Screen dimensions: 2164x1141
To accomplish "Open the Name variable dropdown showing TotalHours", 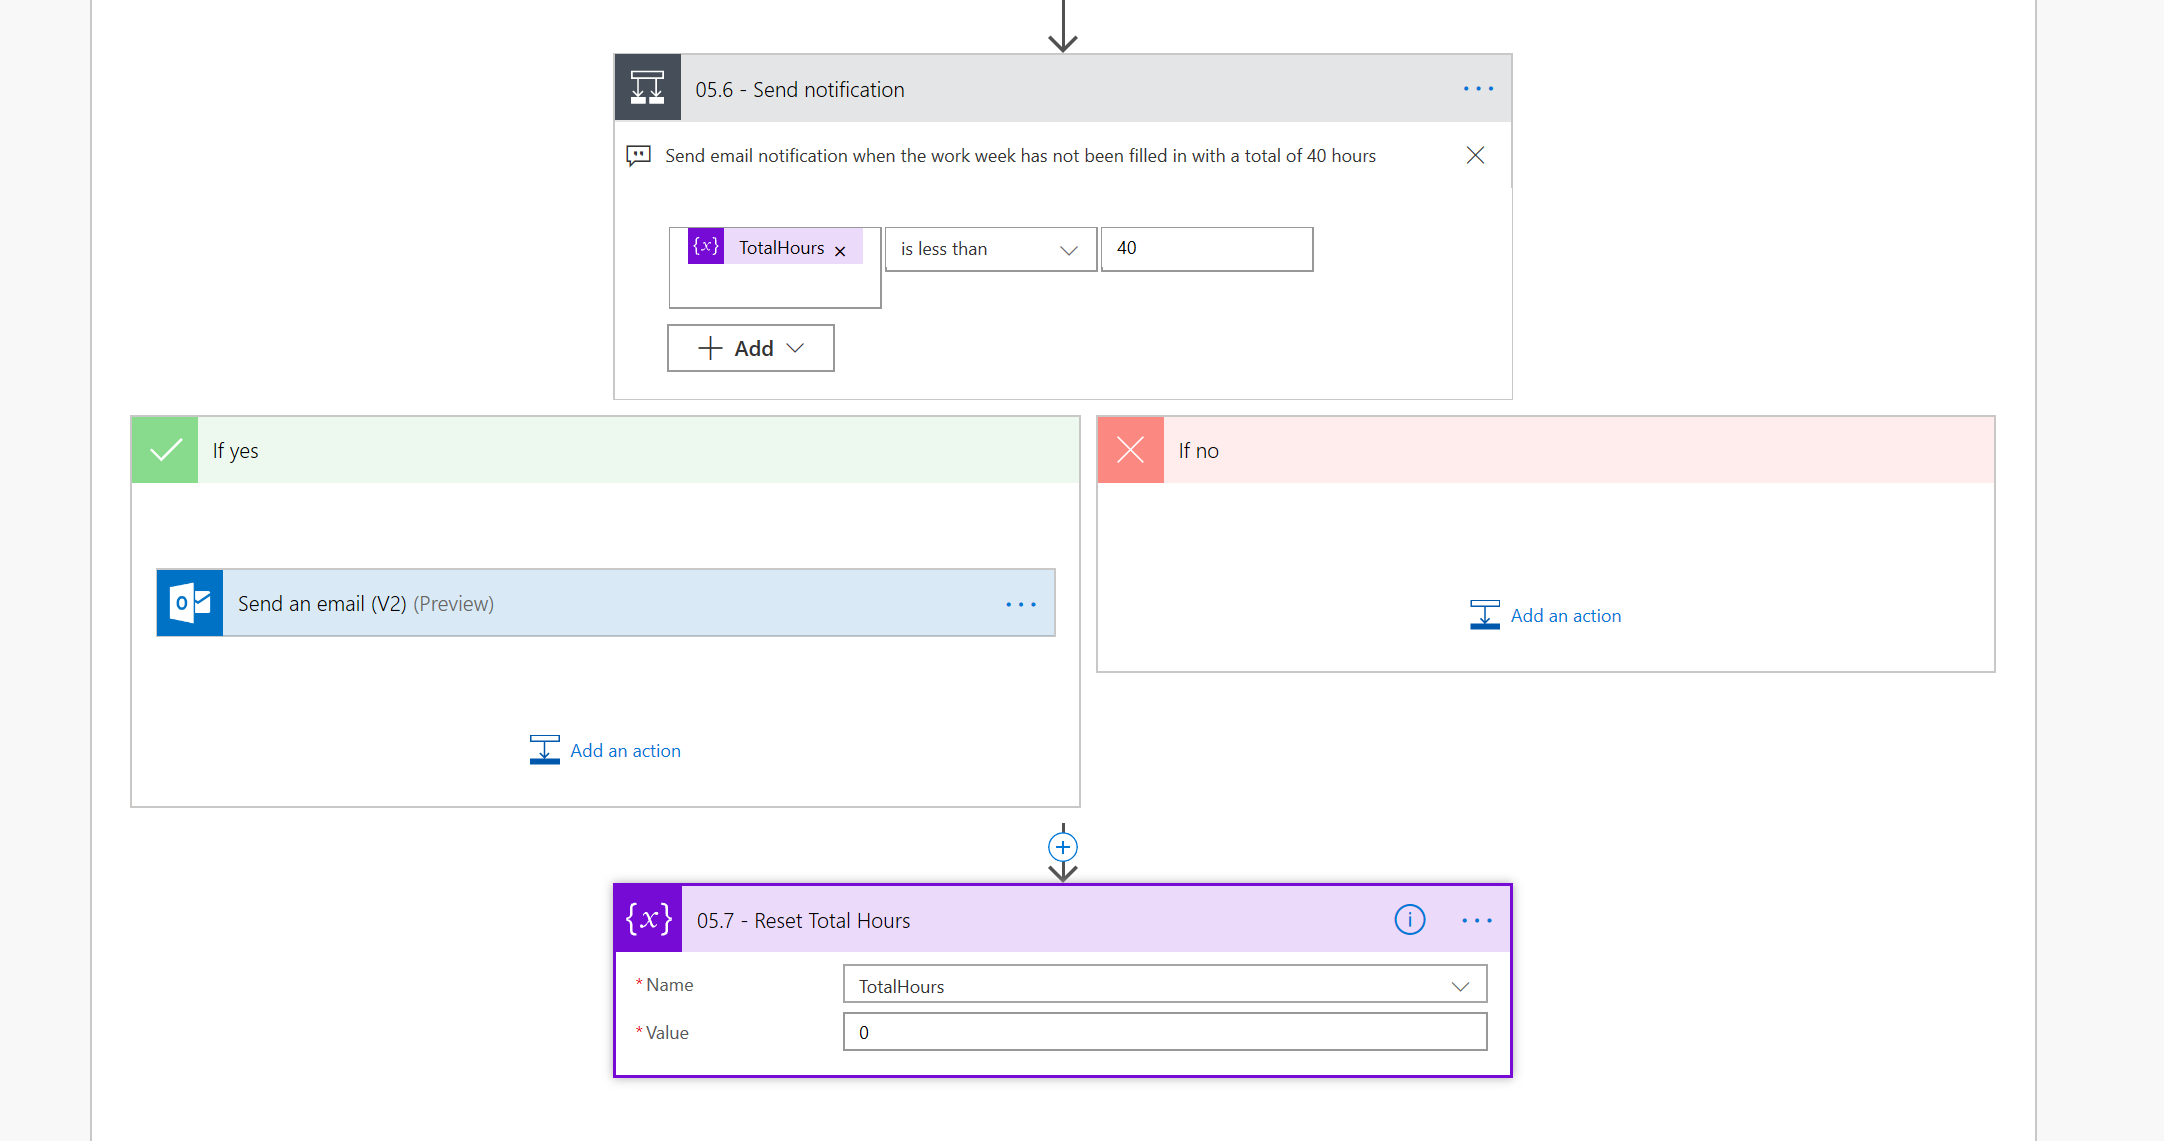I will [x=1164, y=985].
